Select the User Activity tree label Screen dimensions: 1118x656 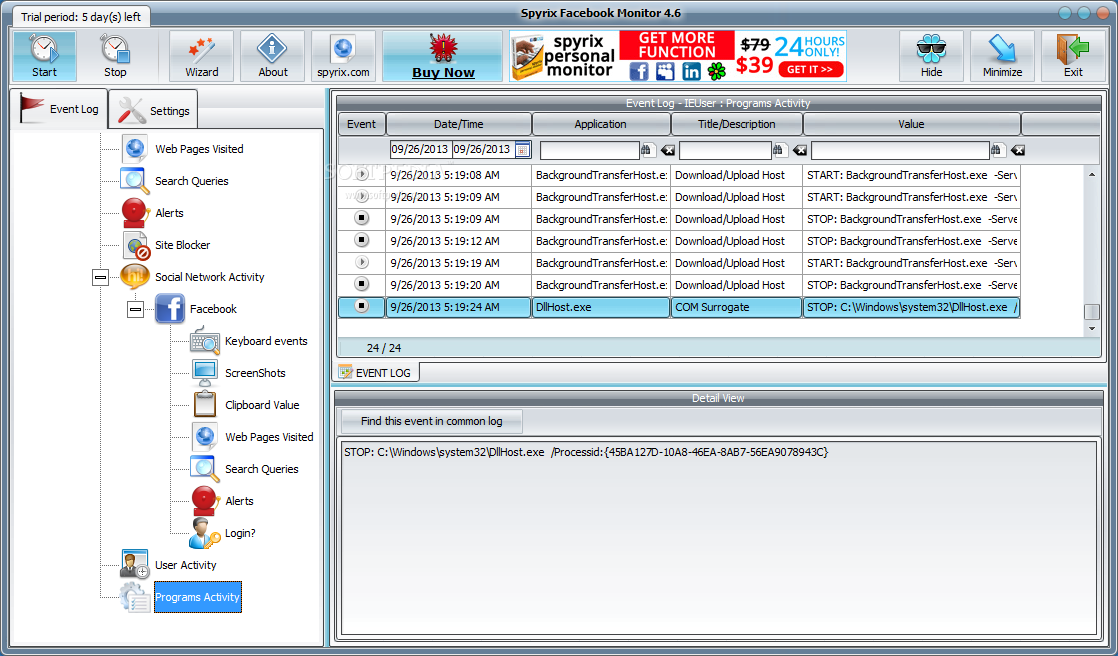[x=185, y=565]
